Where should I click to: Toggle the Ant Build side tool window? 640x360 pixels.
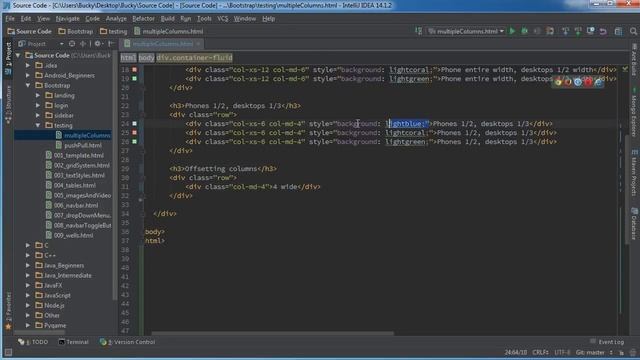pyautogui.click(x=634, y=60)
